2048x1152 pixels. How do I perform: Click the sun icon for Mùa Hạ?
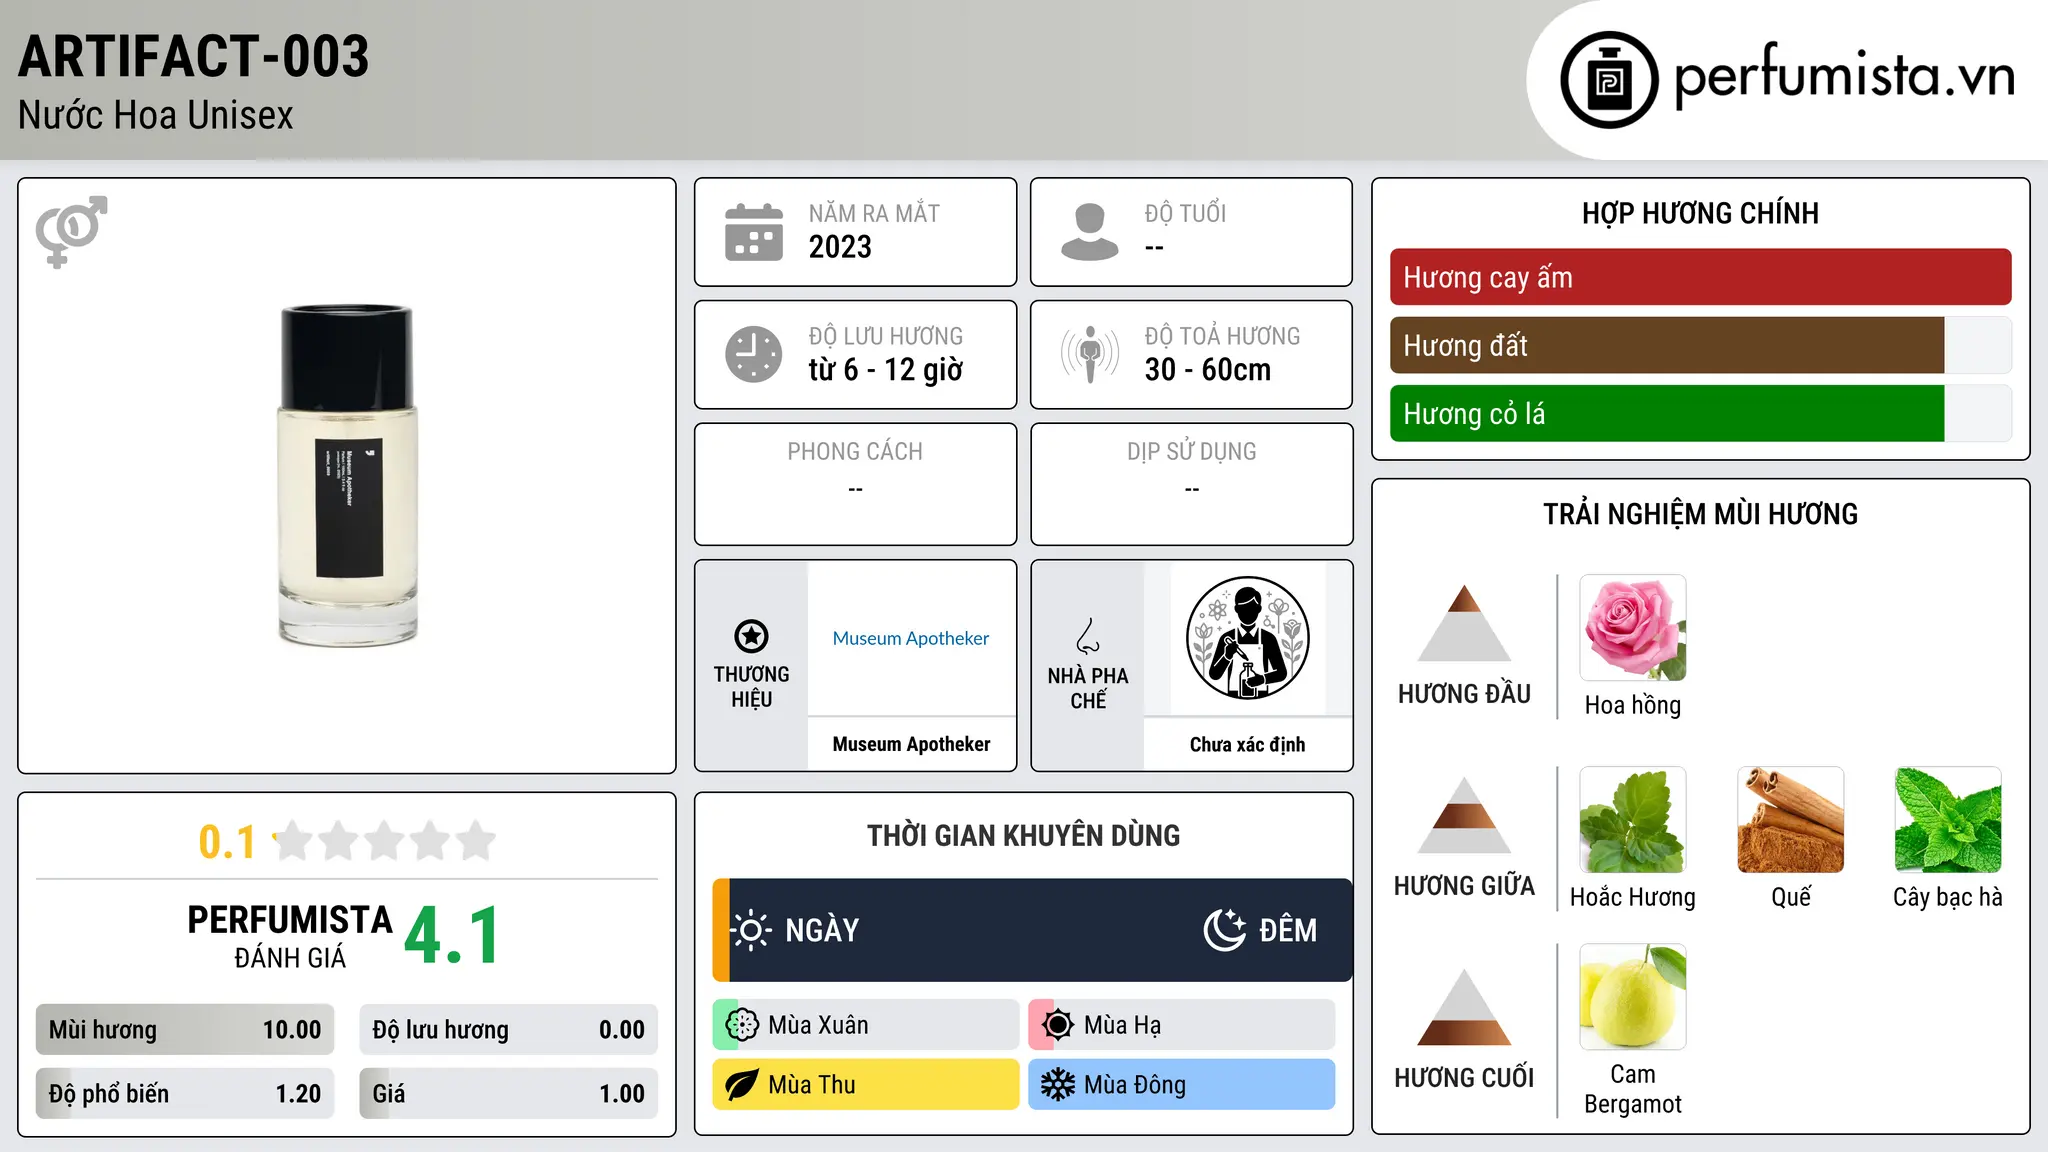(1058, 1025)
